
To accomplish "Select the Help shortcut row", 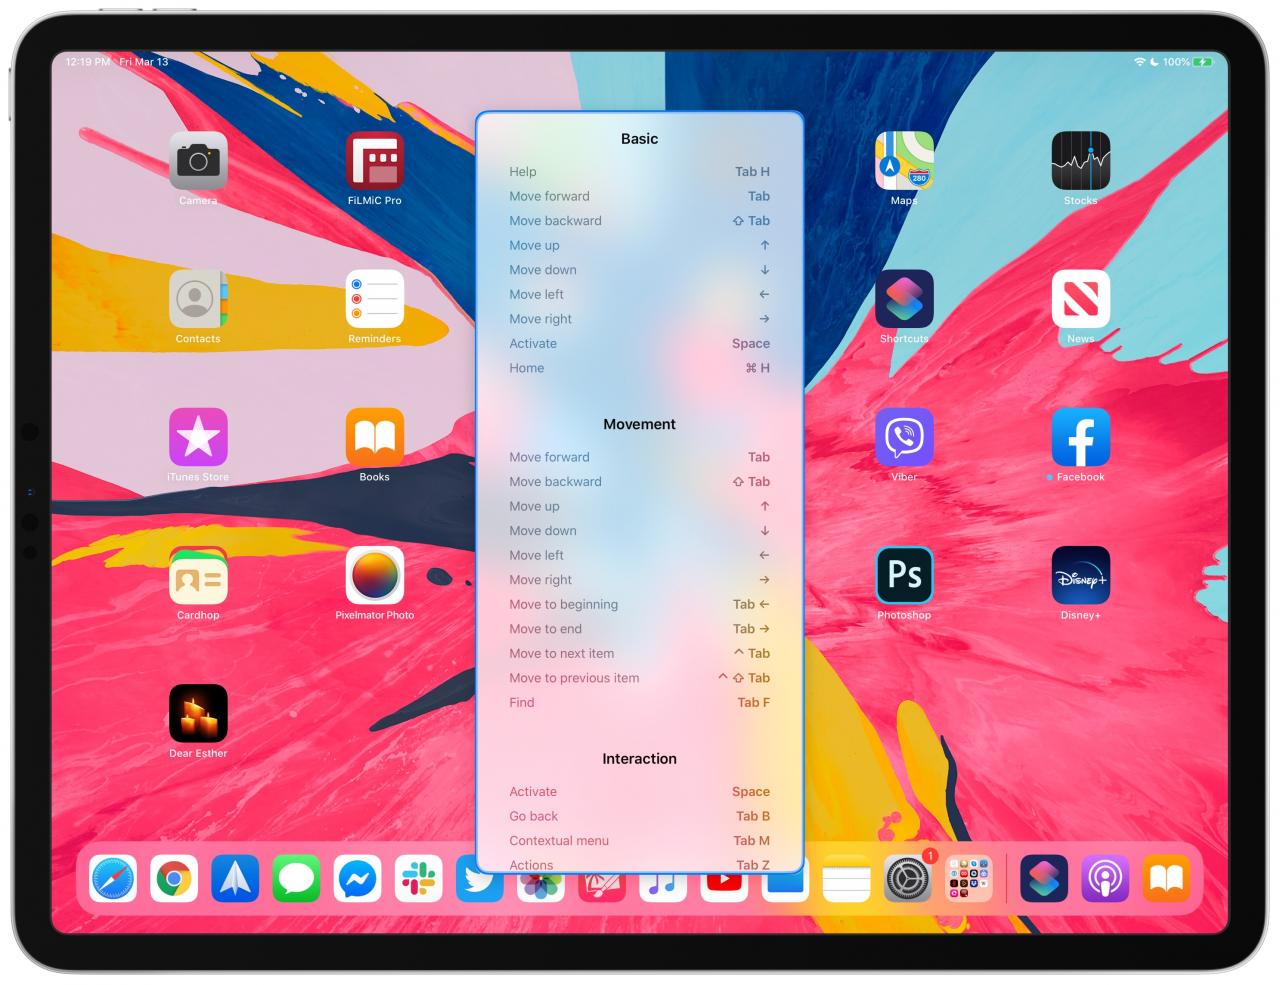I will [639, 172].
